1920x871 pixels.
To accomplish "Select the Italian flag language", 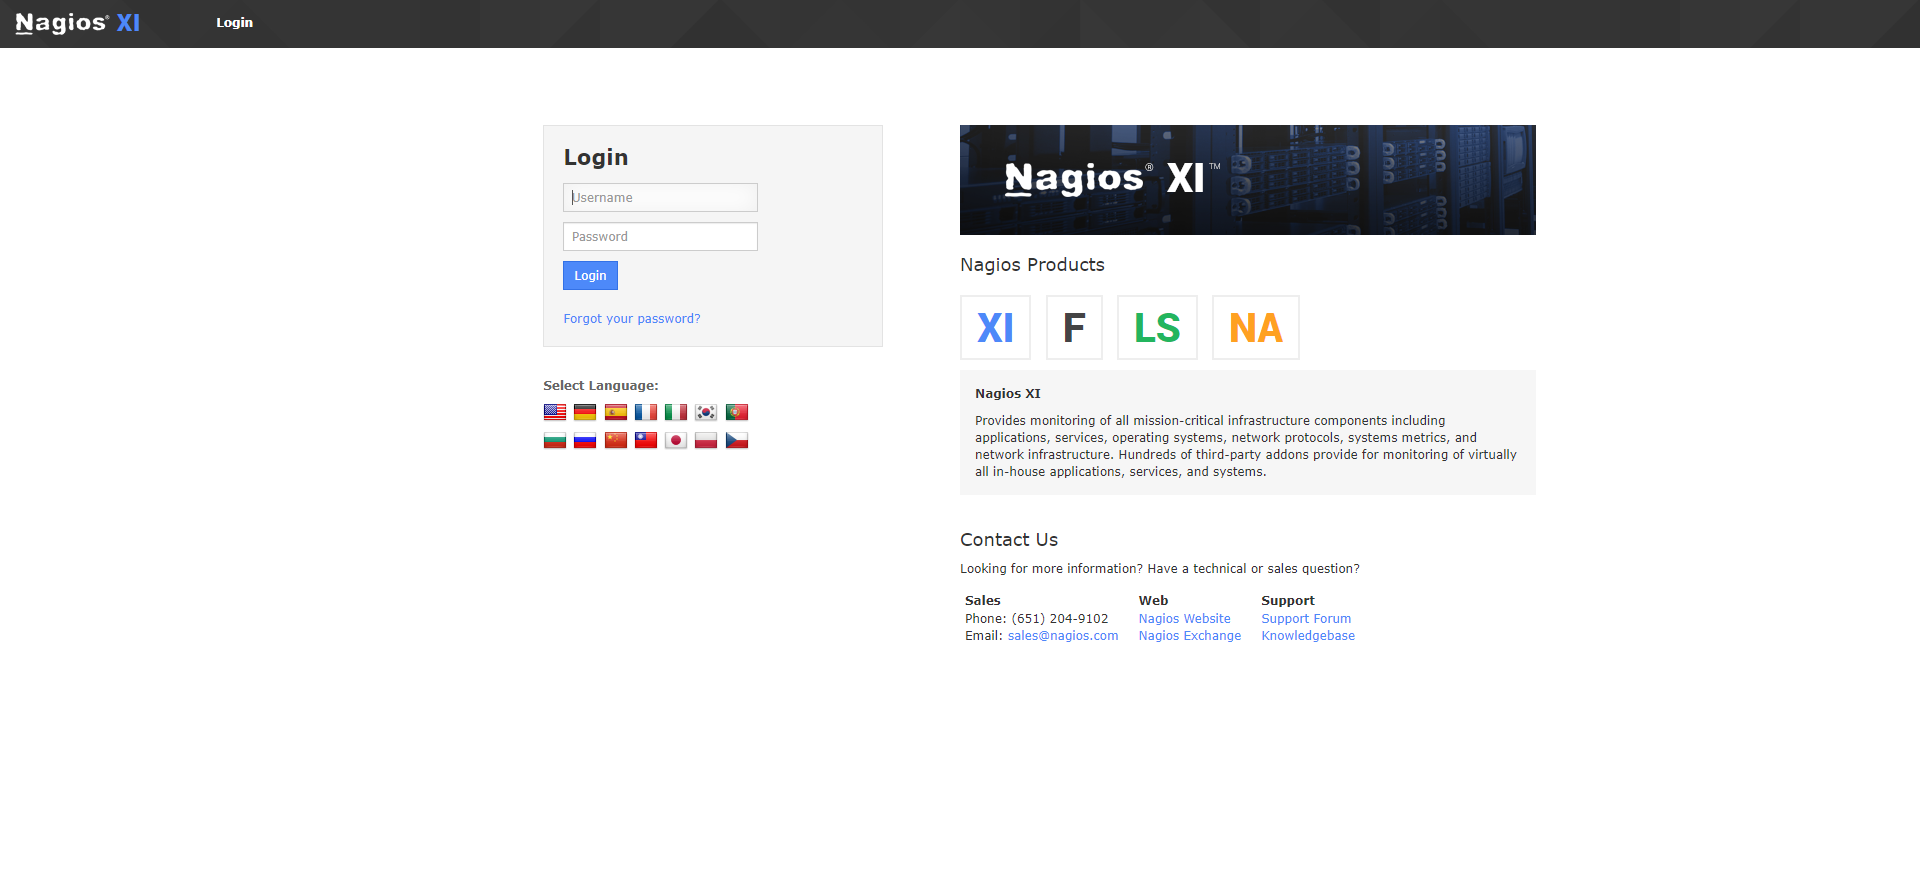I will [x=676, y=412].
